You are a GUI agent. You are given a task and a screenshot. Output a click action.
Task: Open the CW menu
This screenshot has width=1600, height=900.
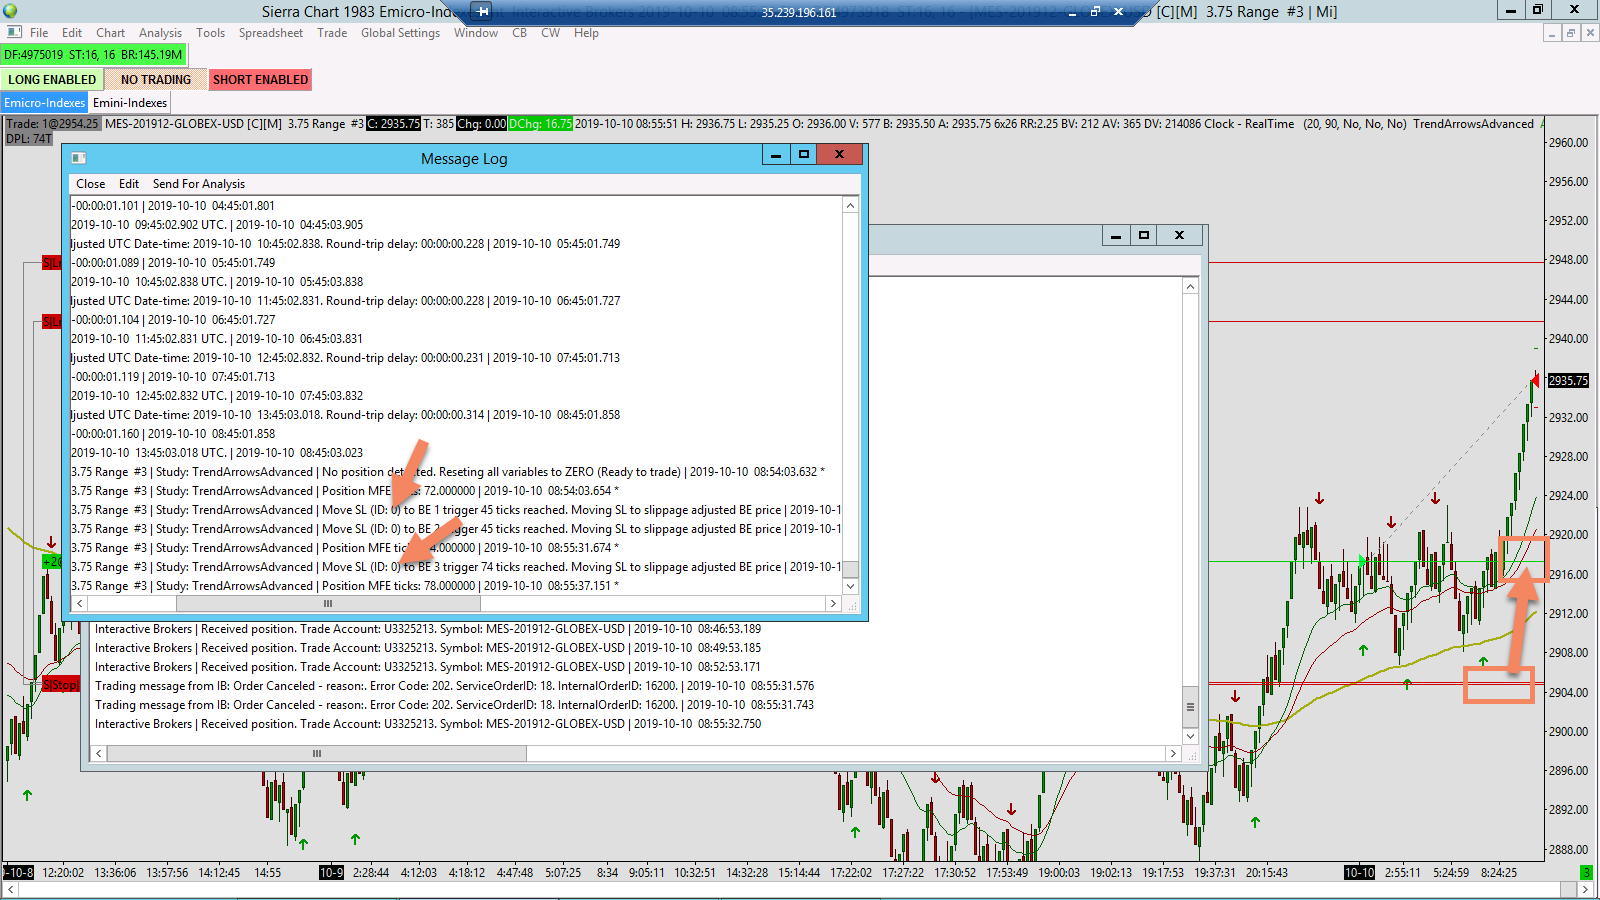[x=550, y=33]
